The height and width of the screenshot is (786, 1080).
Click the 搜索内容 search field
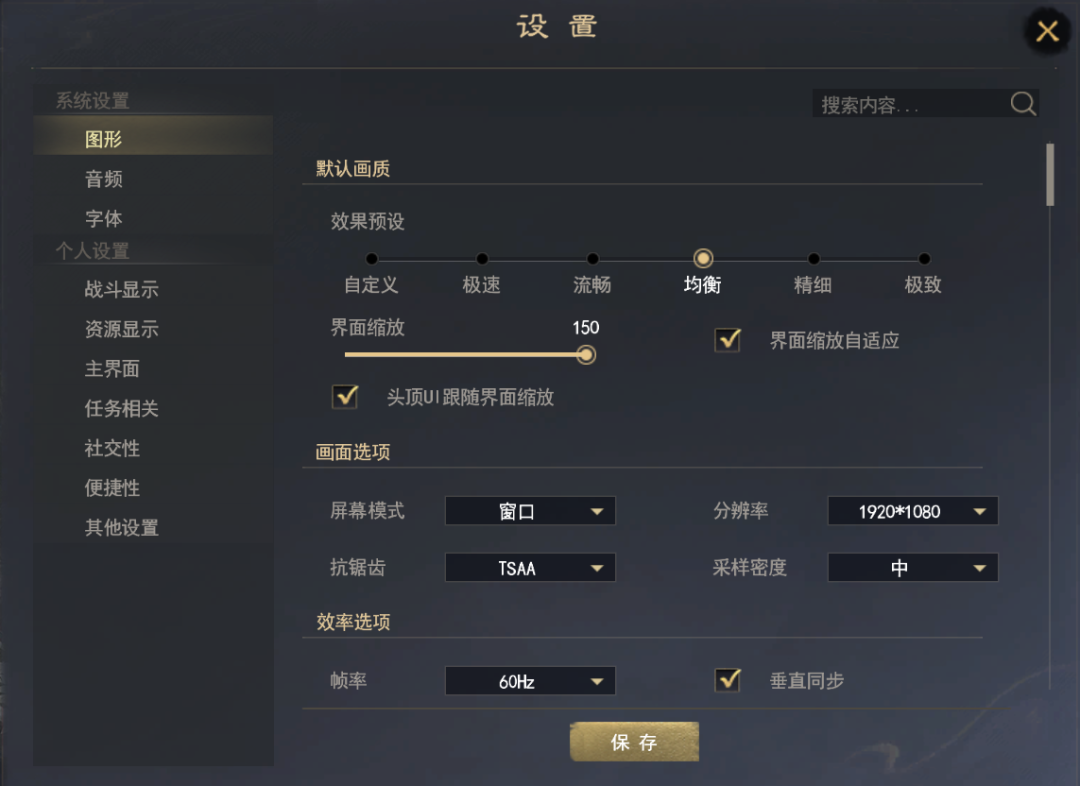coord(910,104)
